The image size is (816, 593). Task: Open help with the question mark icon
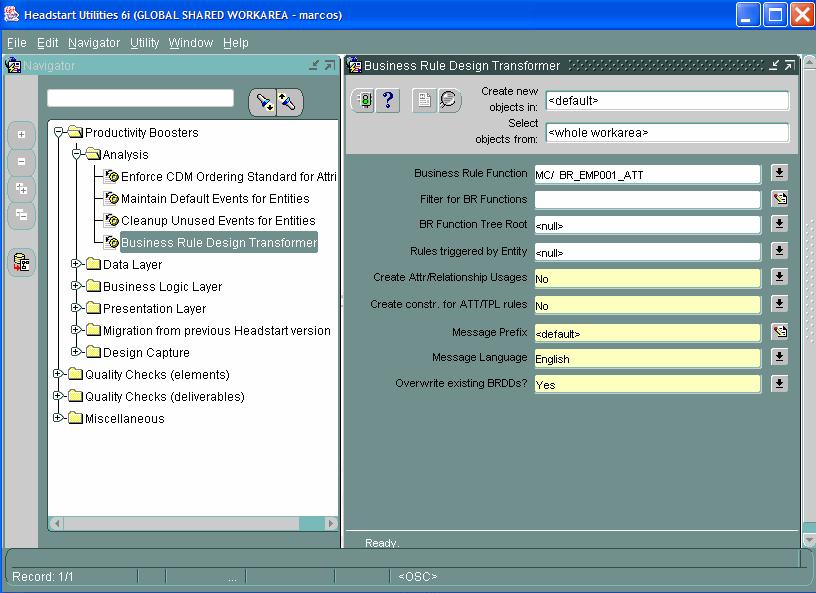[388, 100]
